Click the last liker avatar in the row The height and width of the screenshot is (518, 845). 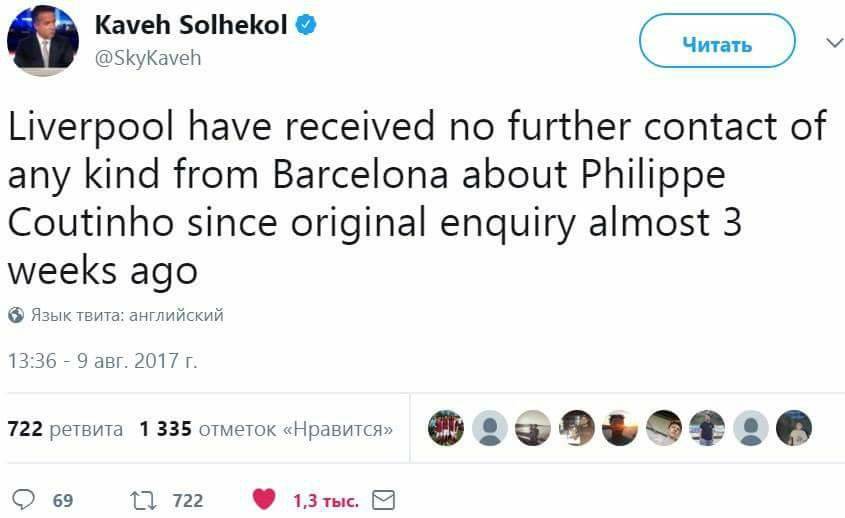click(x=794, y=428)
